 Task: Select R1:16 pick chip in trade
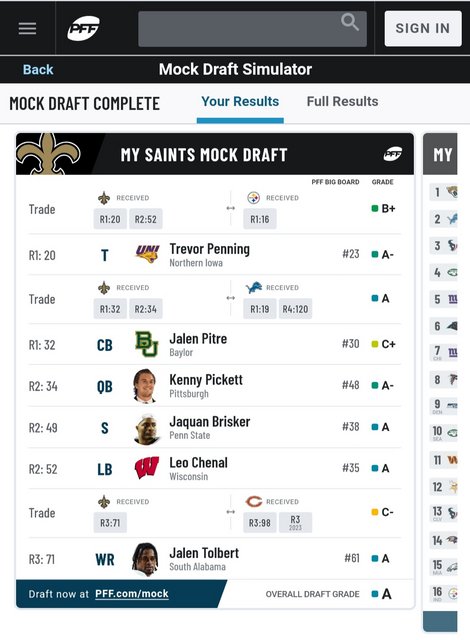(x=259, y=219)
